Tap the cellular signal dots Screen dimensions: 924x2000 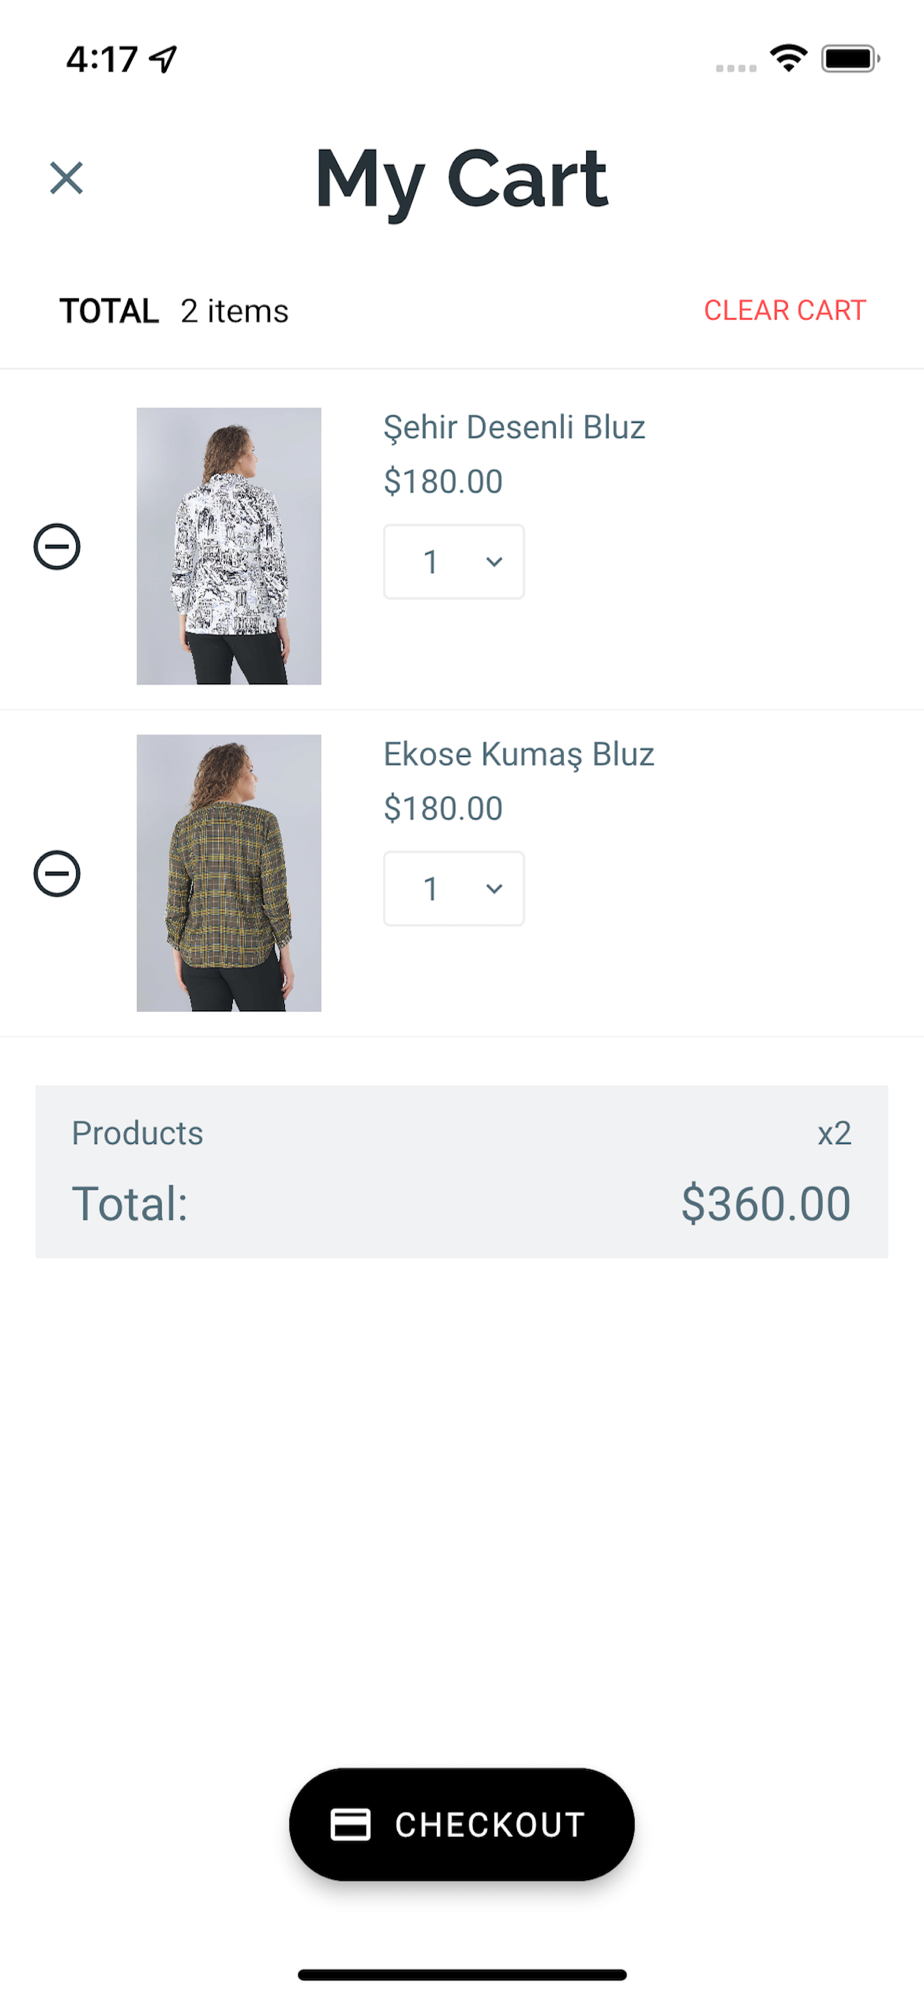[x=736, y=68]
